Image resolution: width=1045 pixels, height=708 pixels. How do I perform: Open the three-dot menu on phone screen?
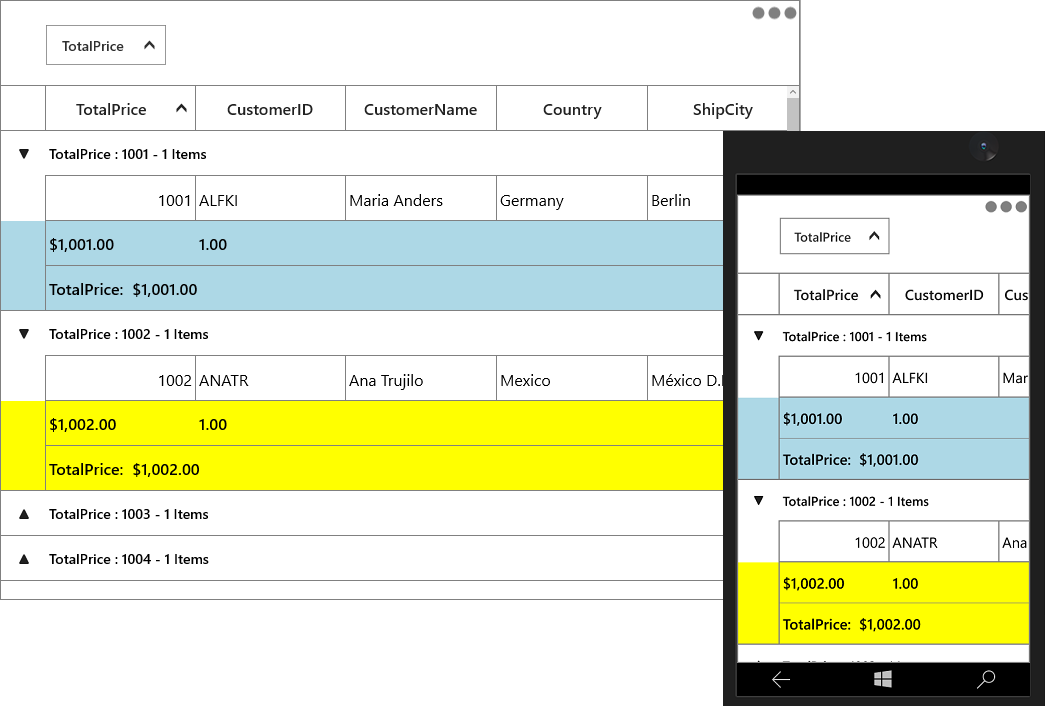point(1006,207)
